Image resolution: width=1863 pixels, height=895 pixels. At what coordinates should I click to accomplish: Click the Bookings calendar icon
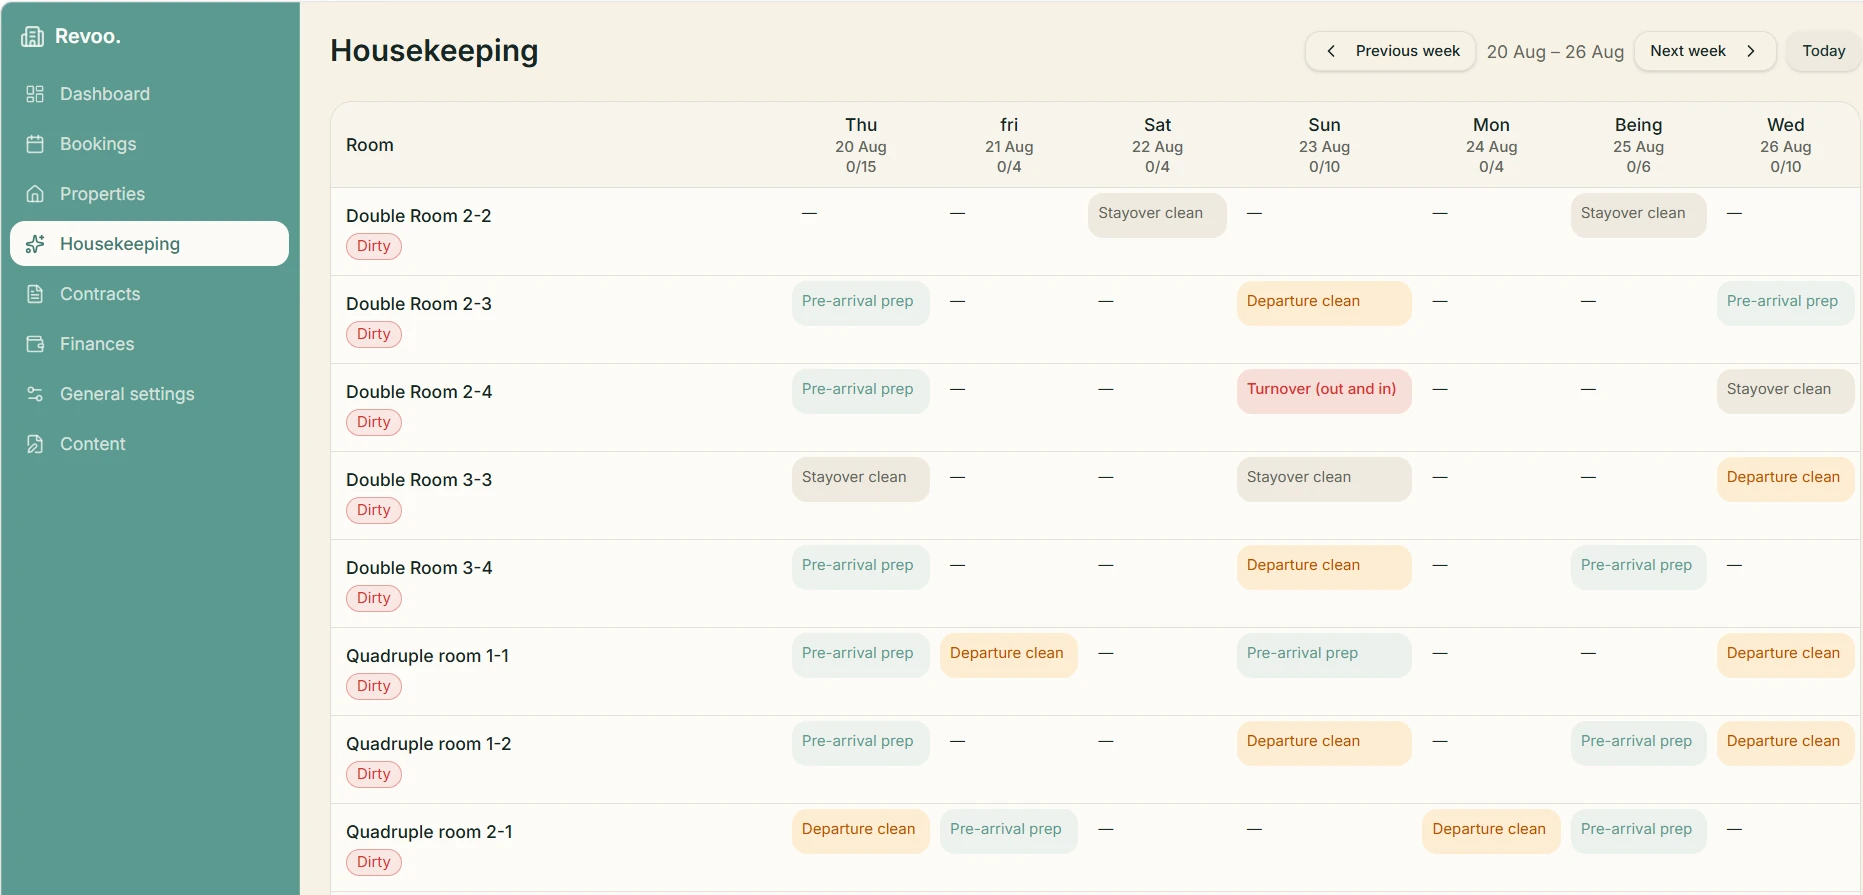point(35,144)
